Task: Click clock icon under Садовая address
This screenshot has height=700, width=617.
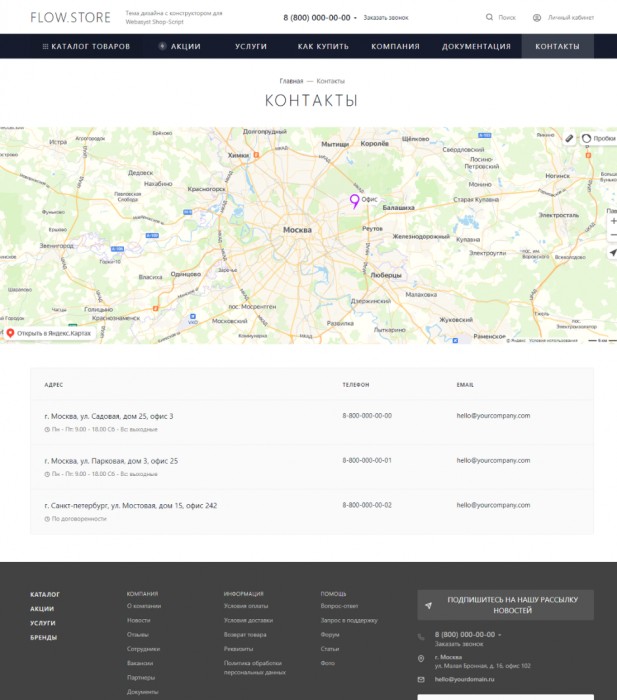Action: coord(47,429)
